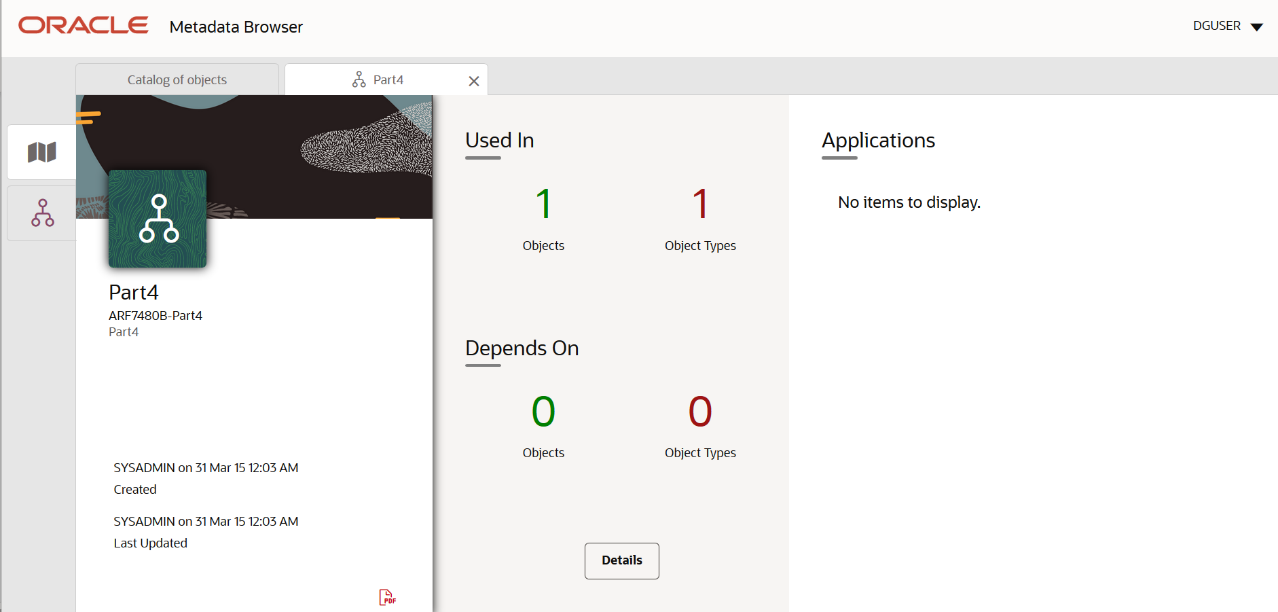Open the DGUSER account dropdown
Image resolution: width=1278 pixels, height=612 pixels.
tap(1228, 27)
